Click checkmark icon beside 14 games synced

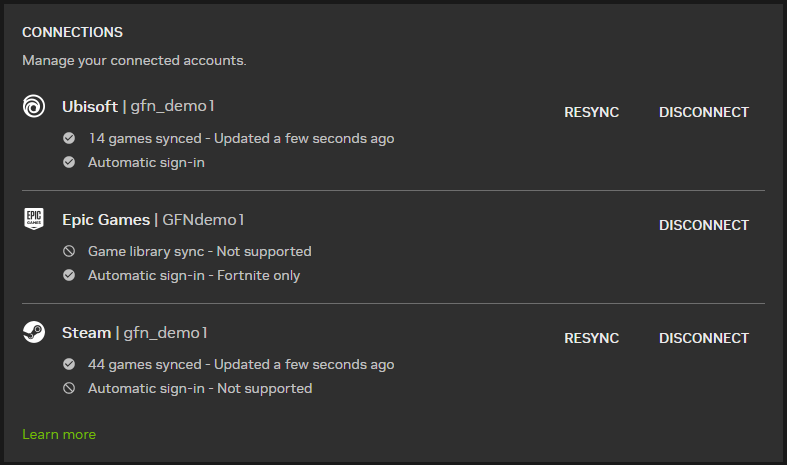(x=69, y=138)
